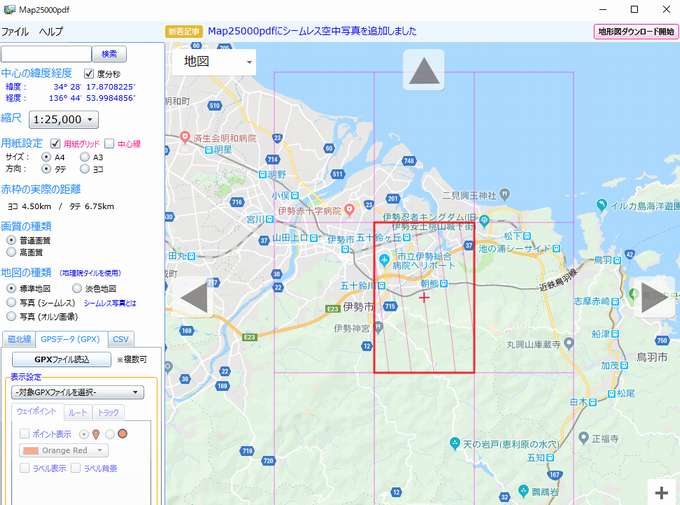
Task: Select 標準地図 map type
Action: (11, 288)
